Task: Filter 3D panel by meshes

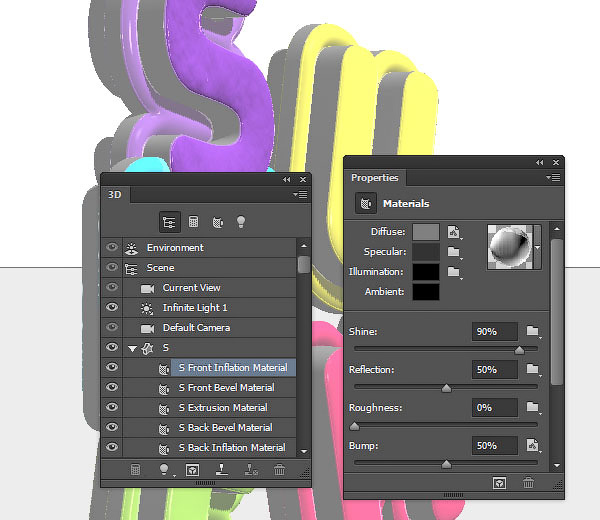Action: tap(194, 222)
